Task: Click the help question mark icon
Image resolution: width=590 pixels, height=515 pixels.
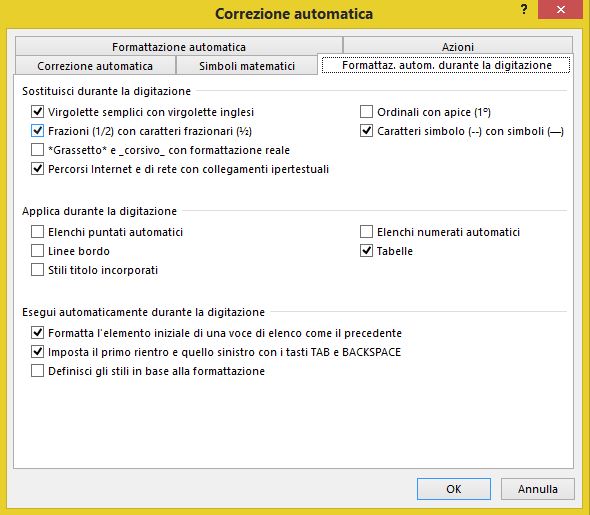Action: (524, 9)
